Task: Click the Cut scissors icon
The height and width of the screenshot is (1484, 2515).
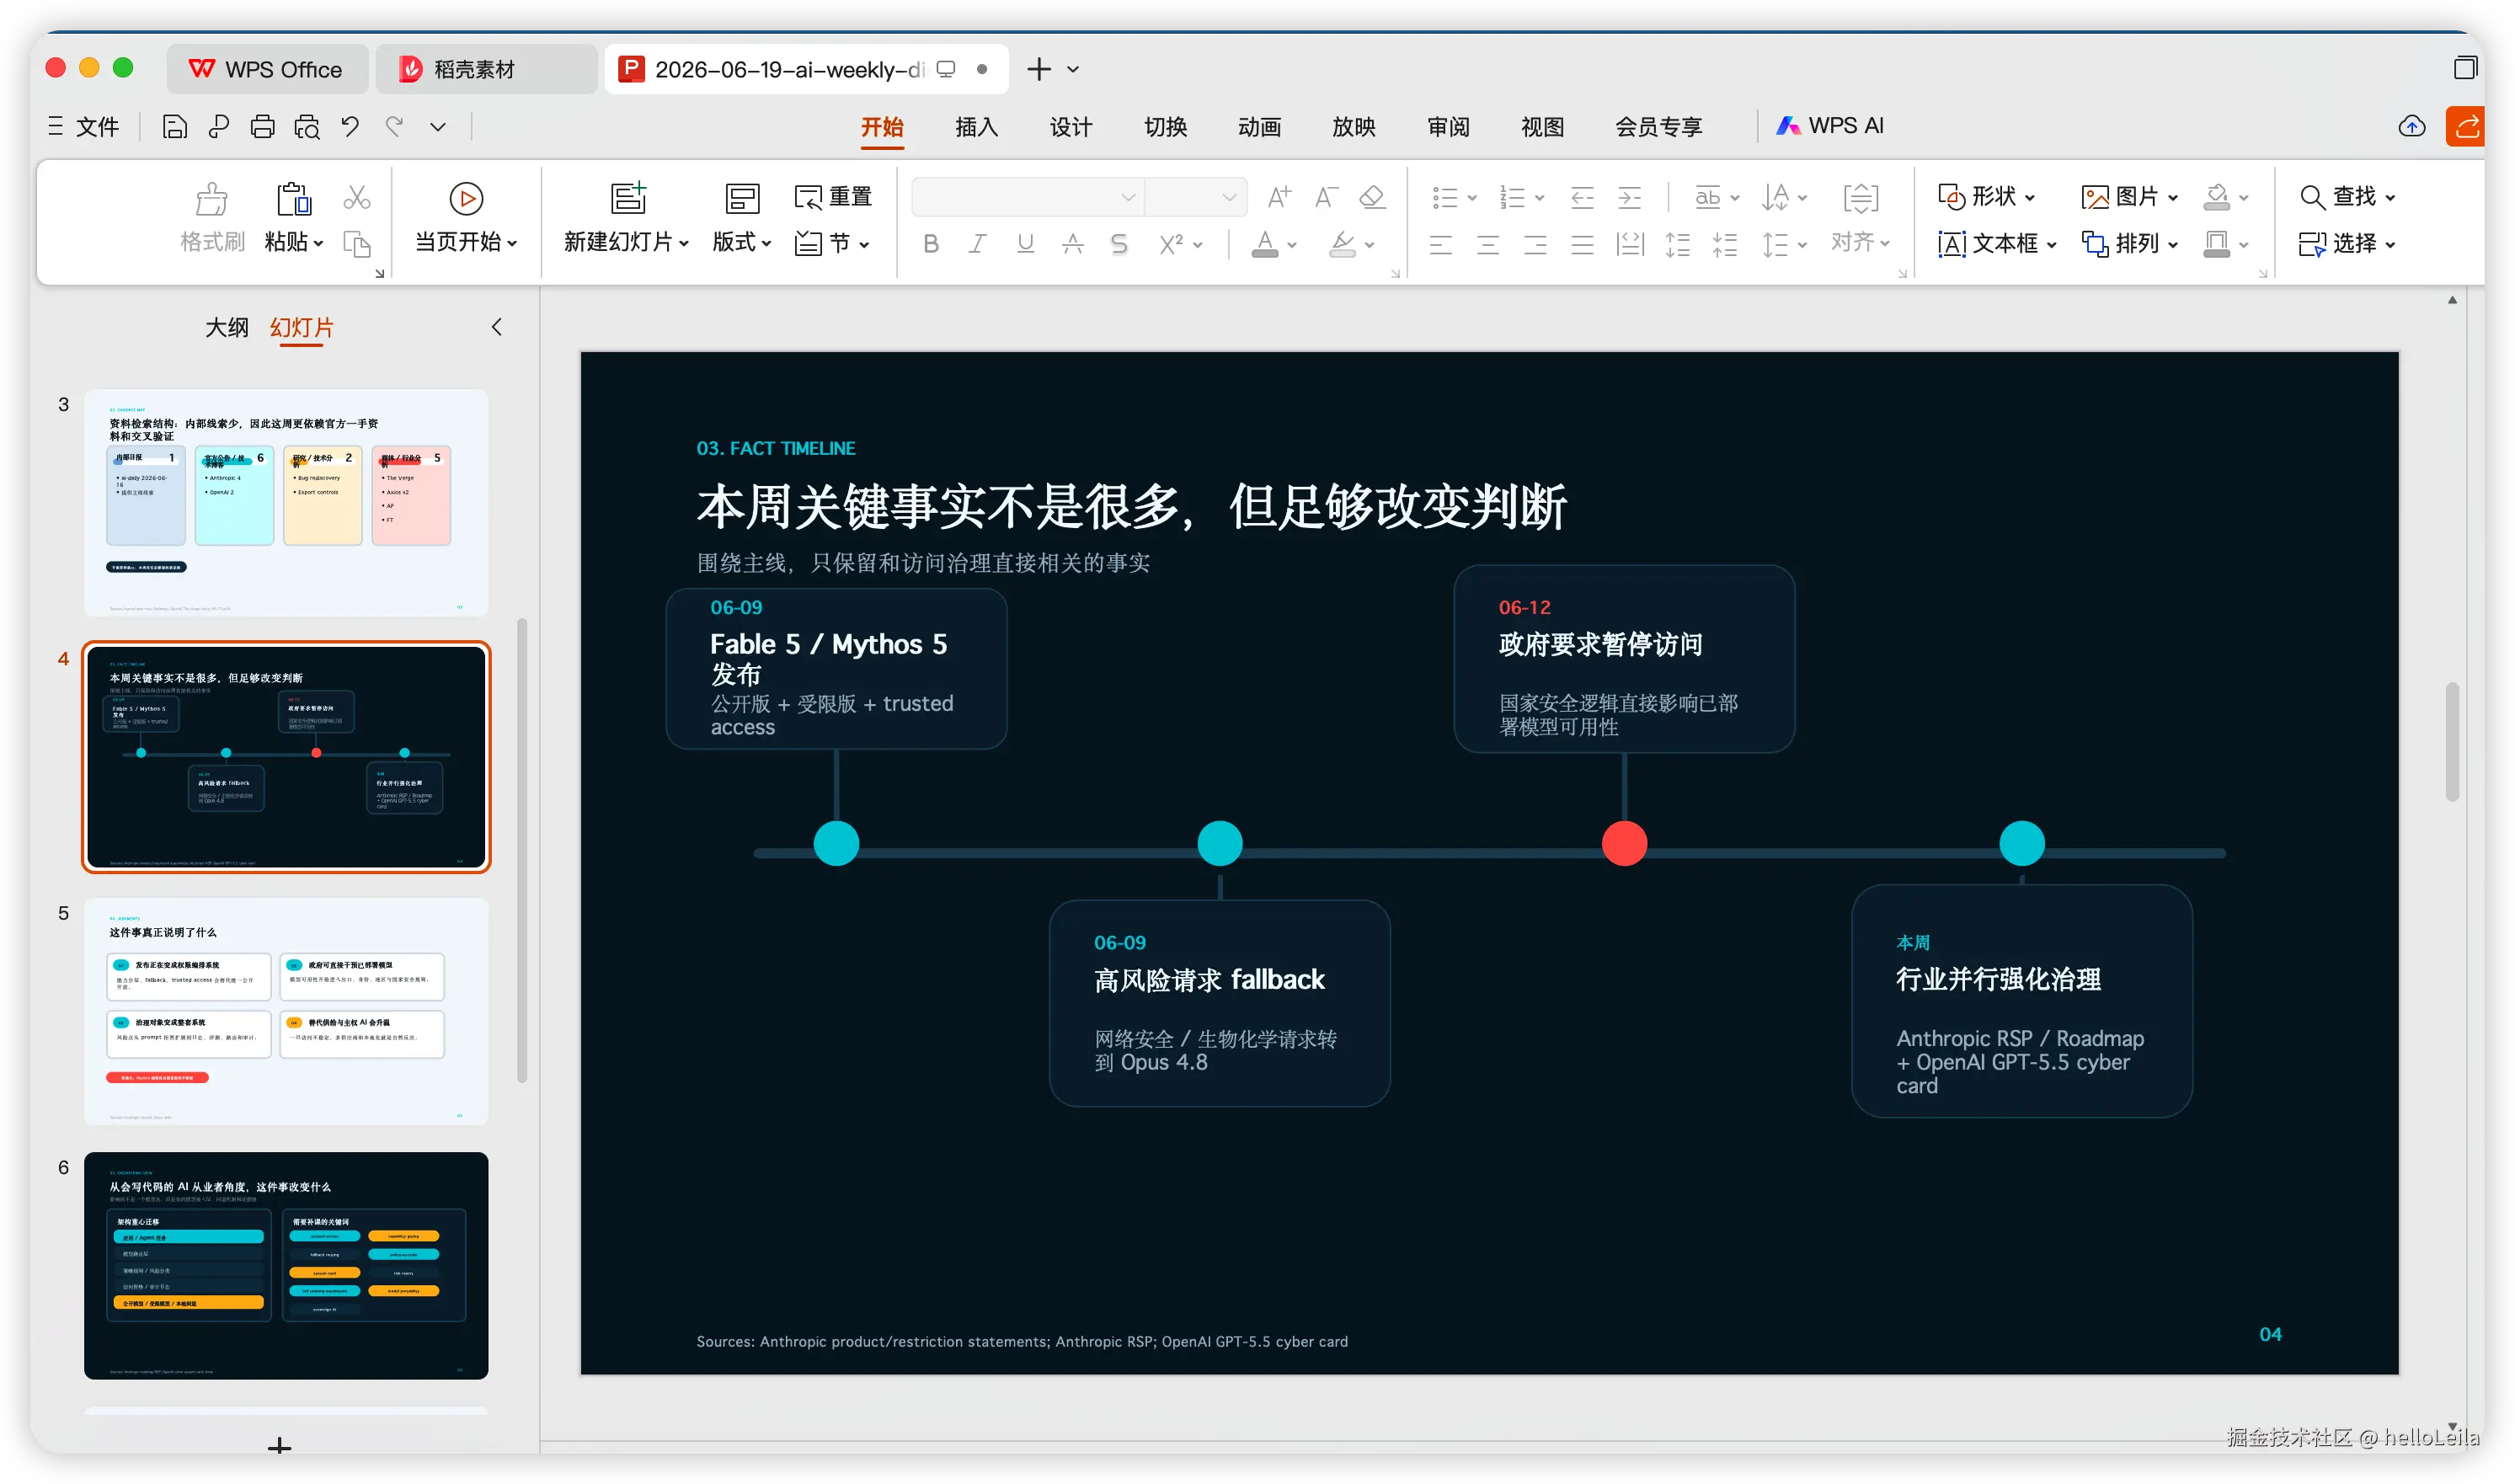Action: tap(357, 197)
